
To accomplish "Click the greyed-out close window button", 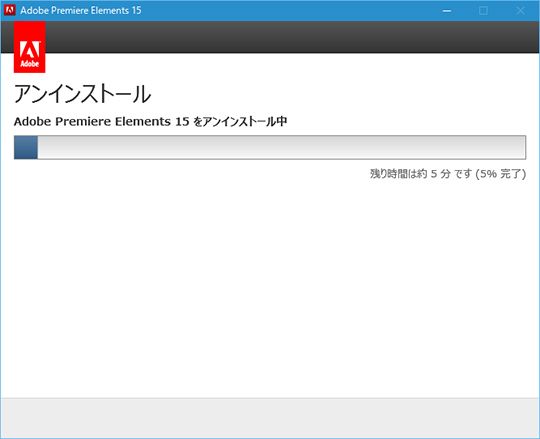I will [520, 11].
